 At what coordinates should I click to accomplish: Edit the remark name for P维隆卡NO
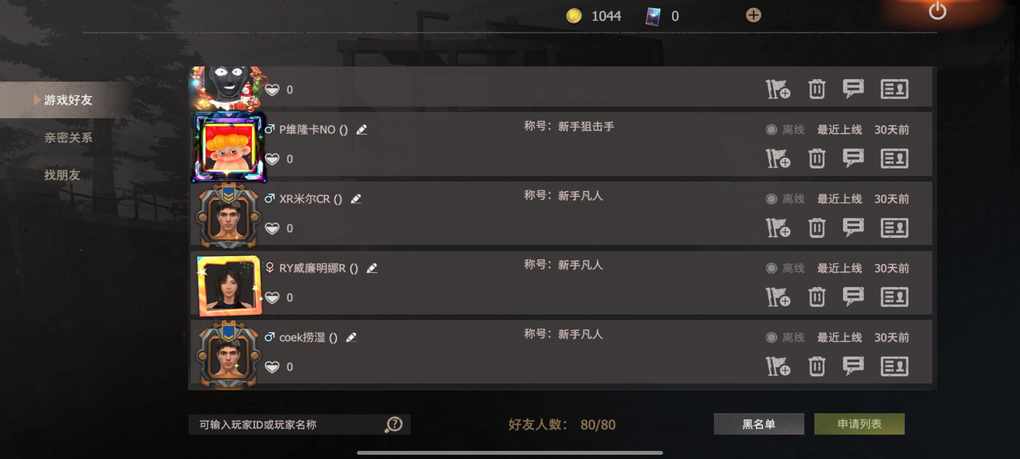pyautogui.click(x=362, y=130)
